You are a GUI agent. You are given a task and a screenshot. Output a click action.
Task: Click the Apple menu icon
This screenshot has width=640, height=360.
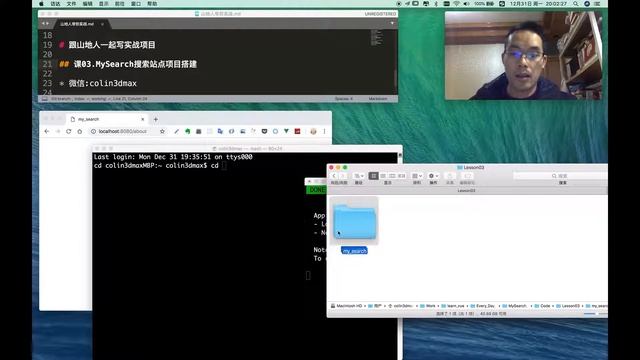[41, 4]
